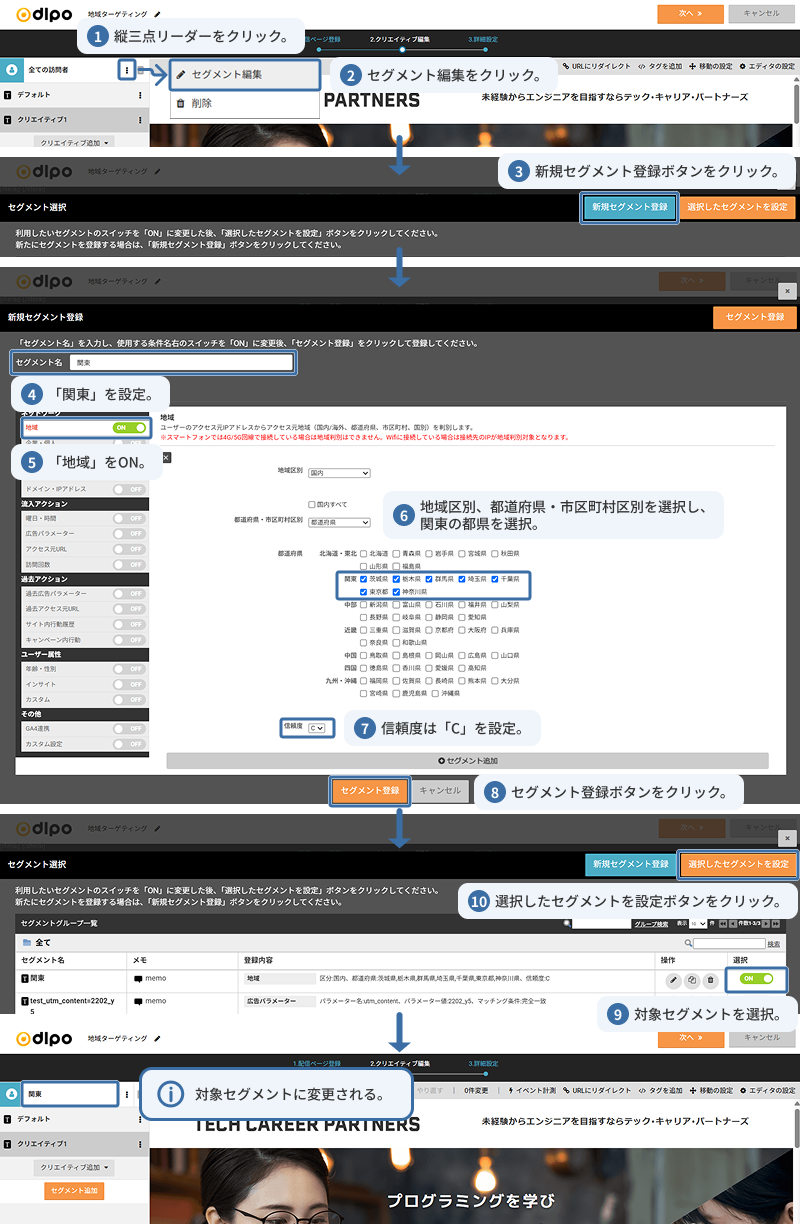Click the copy icon in the 関東 row
Image resolution: width=800 pixels, height=1224 pixels.
click(x=692, y=979)
